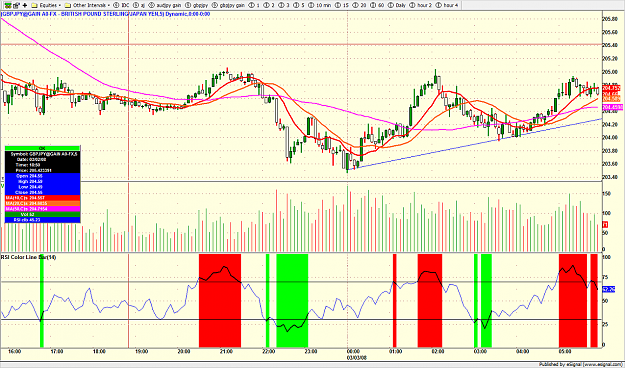Click the 25 RSI scale label
Viewport: 625px width, 368px height.
pos(605,325)
